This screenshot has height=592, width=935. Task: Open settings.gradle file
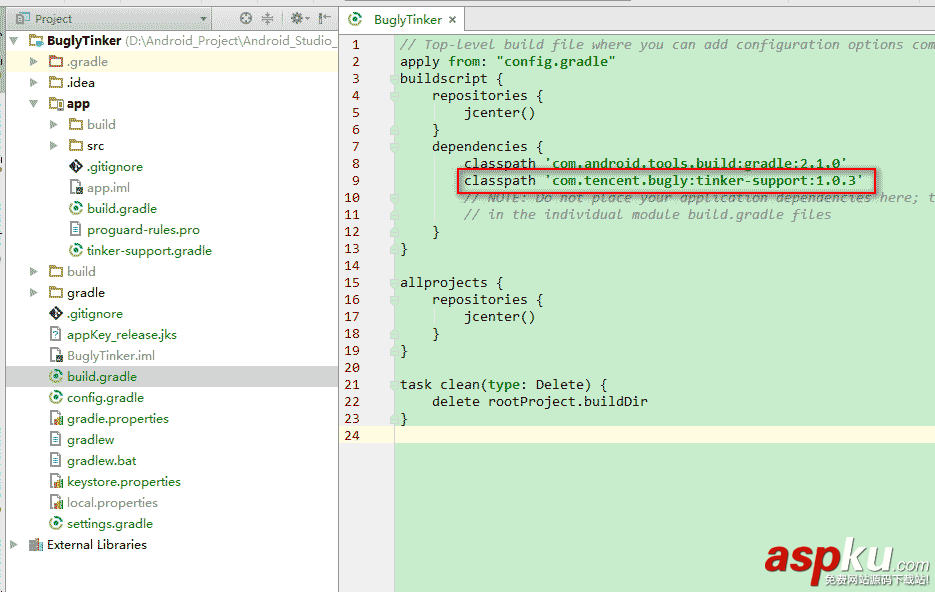[x=110, y=523]
